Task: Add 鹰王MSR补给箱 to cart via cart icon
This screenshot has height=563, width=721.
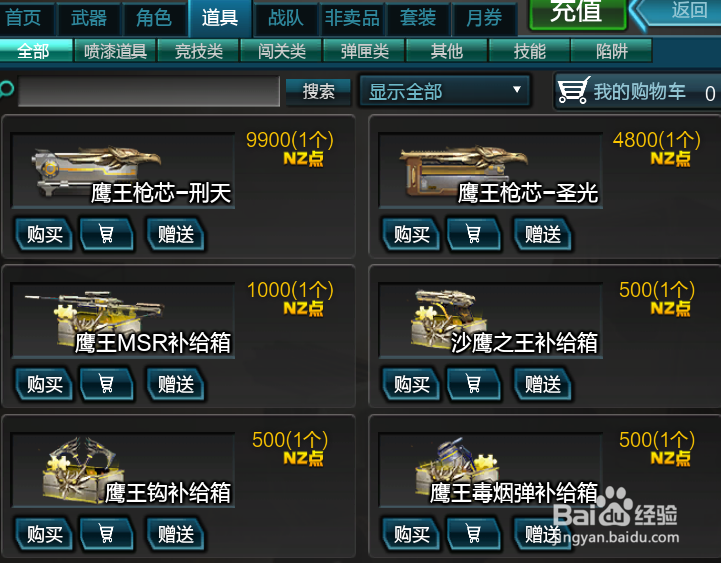Action: click(x=107, y=384)
